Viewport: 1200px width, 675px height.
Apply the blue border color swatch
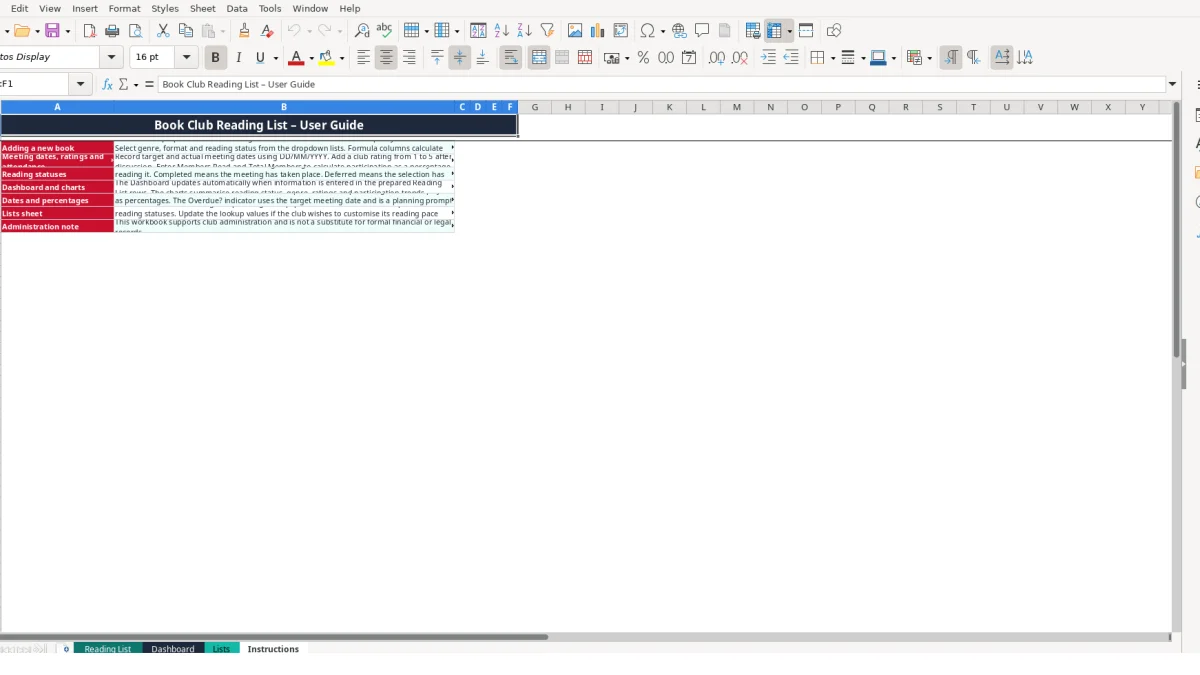click(x=877, y=58)
